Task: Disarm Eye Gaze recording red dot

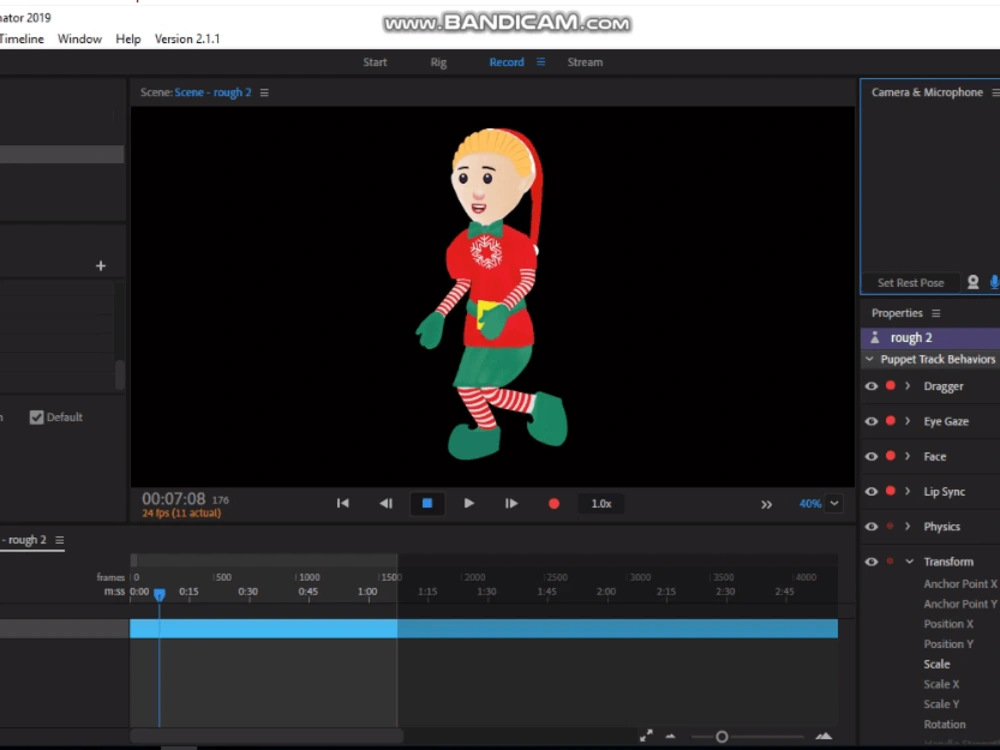Action: [x=890, y=420]
